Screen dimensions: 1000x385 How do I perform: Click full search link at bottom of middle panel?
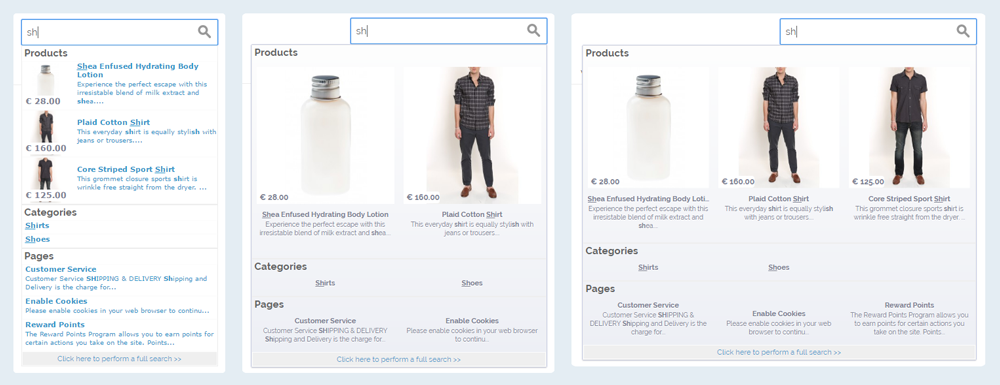coord(399,360)
